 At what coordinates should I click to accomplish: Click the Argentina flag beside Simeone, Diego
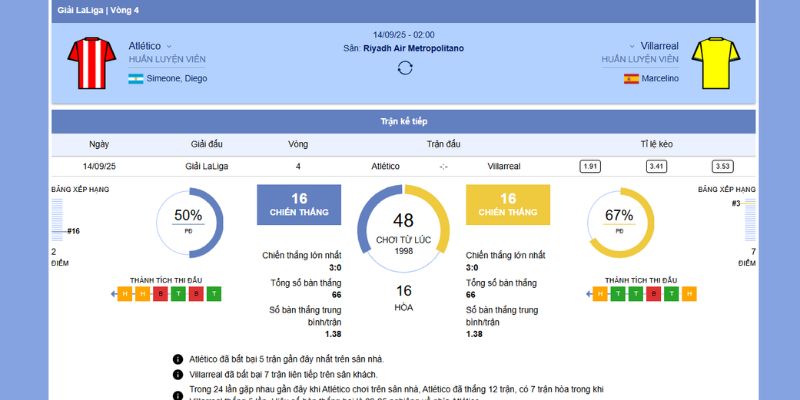(136, 79)
